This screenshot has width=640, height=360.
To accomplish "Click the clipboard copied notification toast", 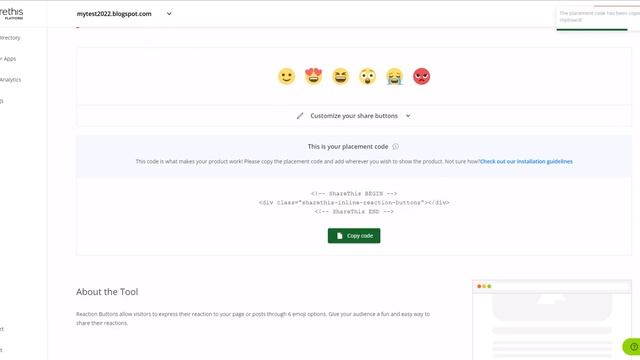I will click(598, 18).
